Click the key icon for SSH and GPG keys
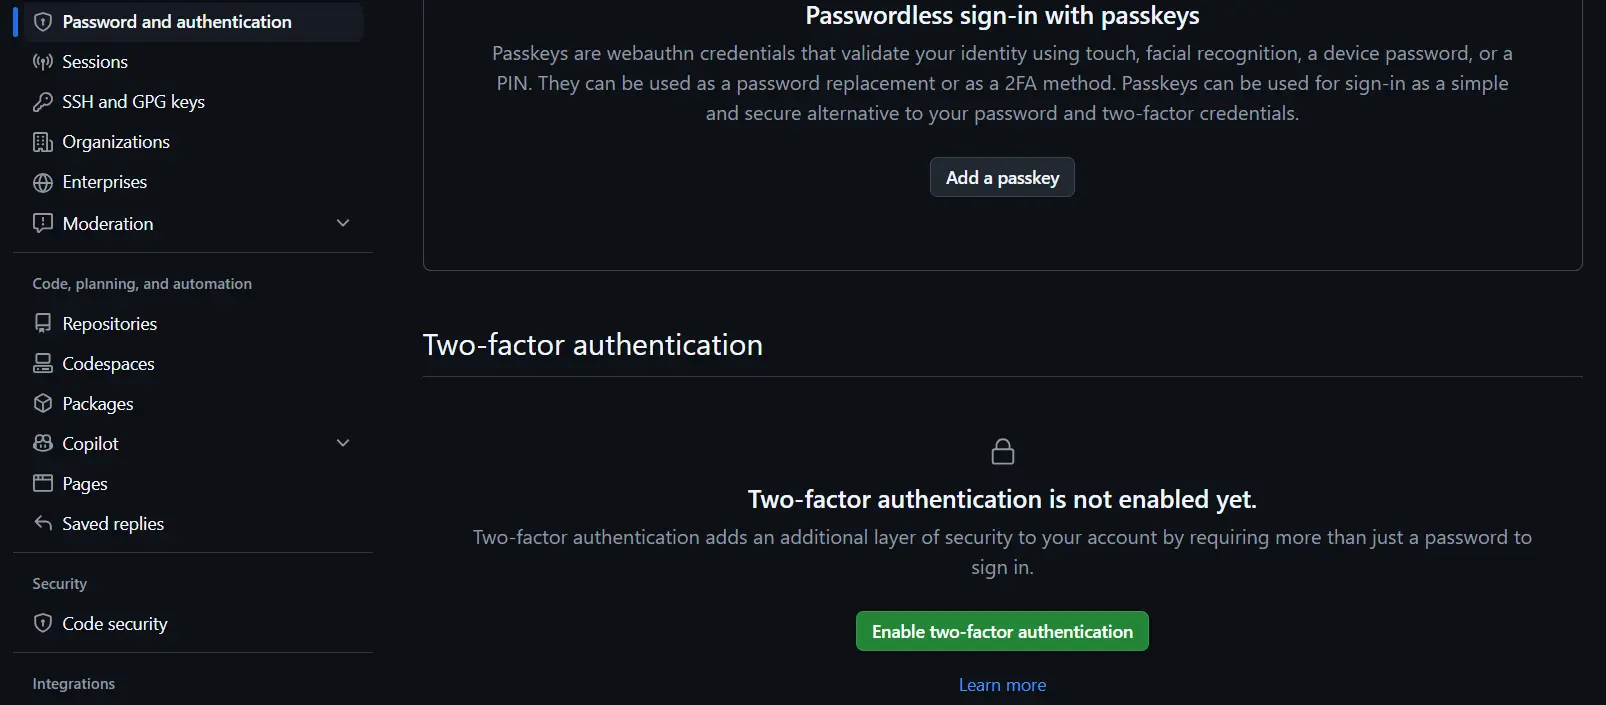This screenshot has width=1606, height=705. pos(43,102)
